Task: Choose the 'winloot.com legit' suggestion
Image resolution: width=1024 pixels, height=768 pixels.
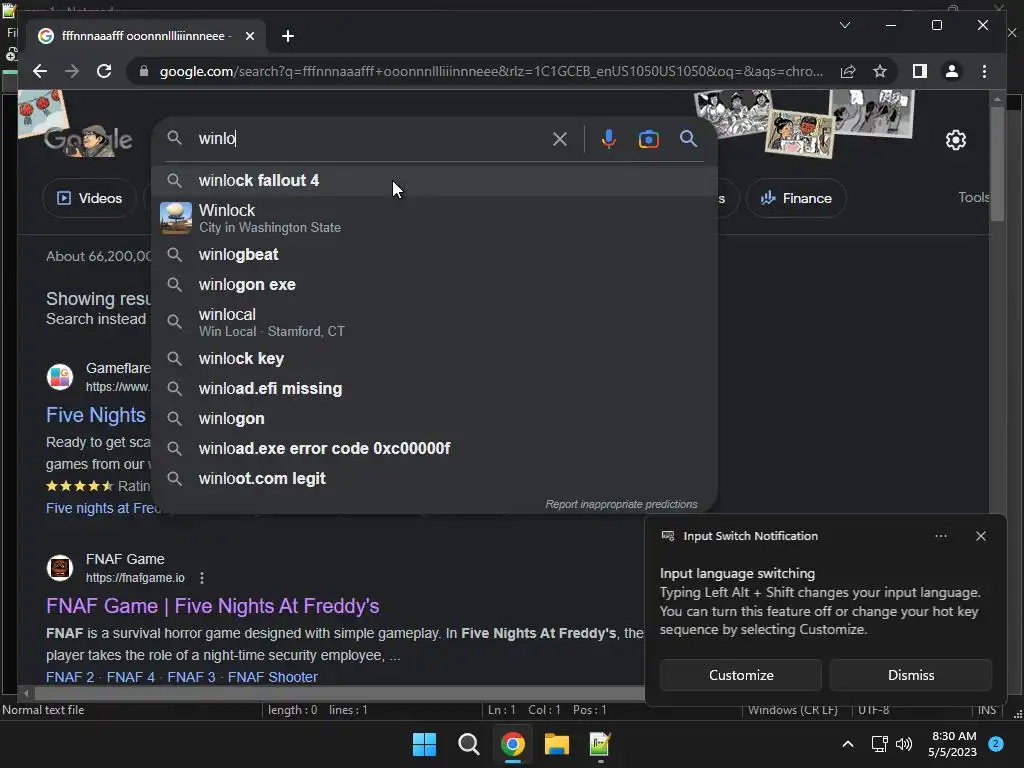Action: [434, 478]
